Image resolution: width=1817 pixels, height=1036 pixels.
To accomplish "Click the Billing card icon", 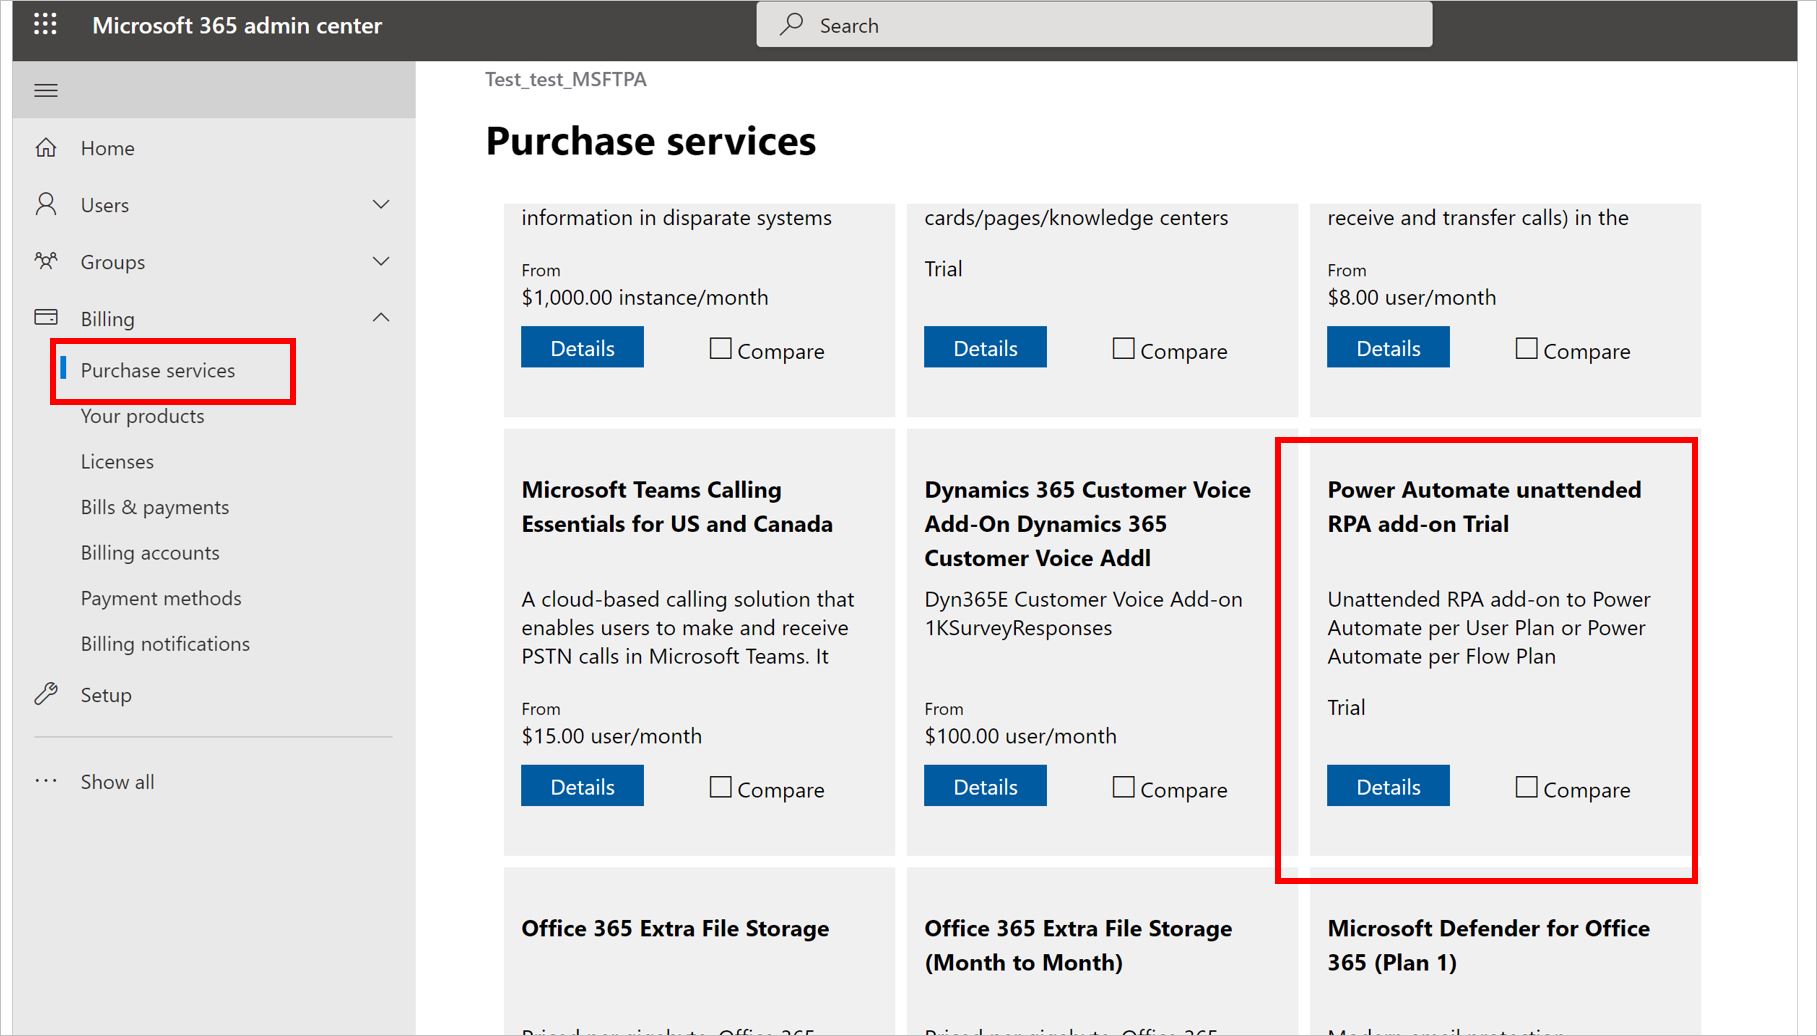I will pyautogui.click(x=46, y=317).
